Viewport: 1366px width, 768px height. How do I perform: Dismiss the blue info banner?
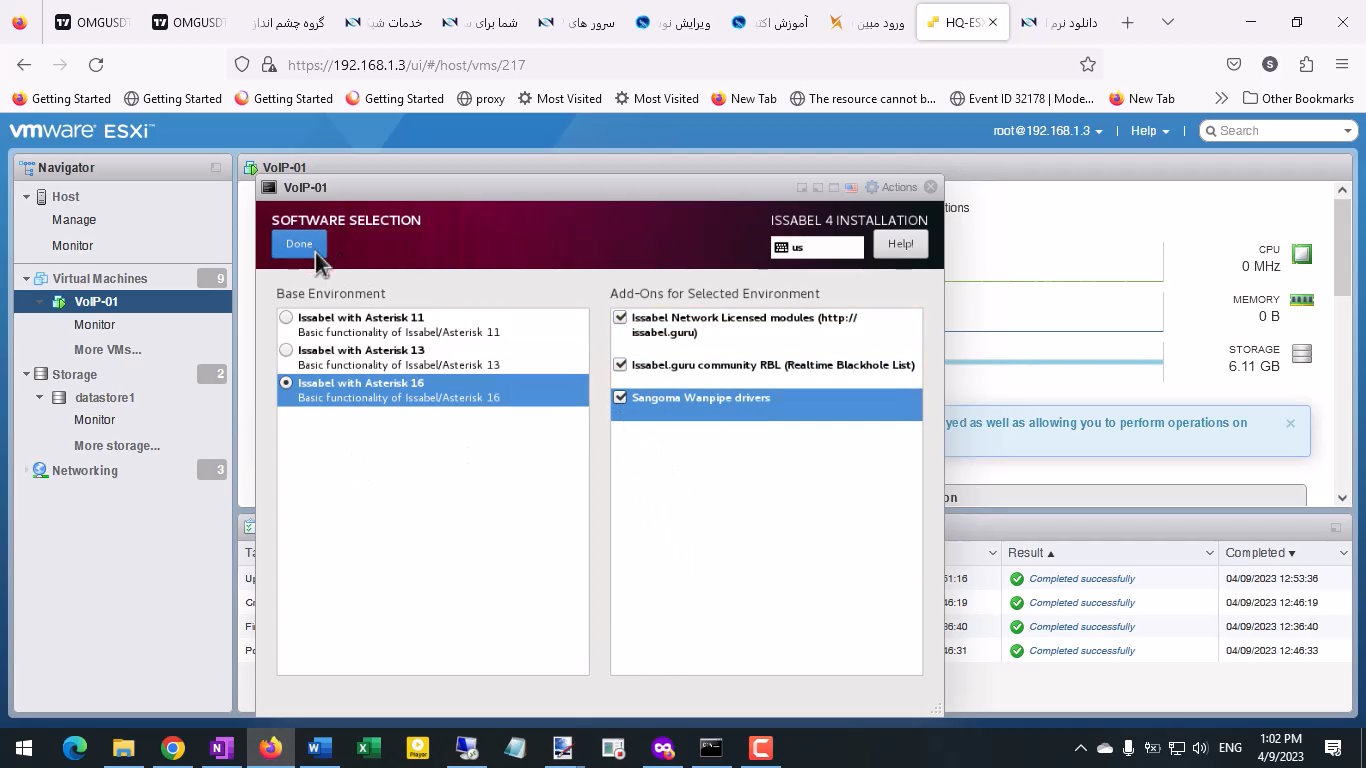(1290, 423)
